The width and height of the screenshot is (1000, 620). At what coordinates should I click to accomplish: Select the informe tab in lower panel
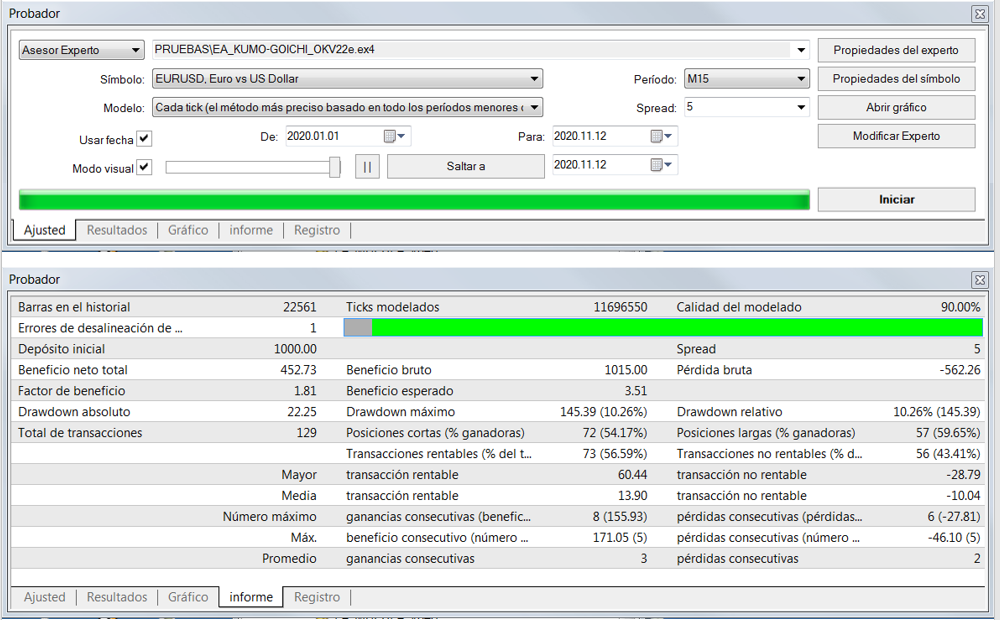(251, 597)
